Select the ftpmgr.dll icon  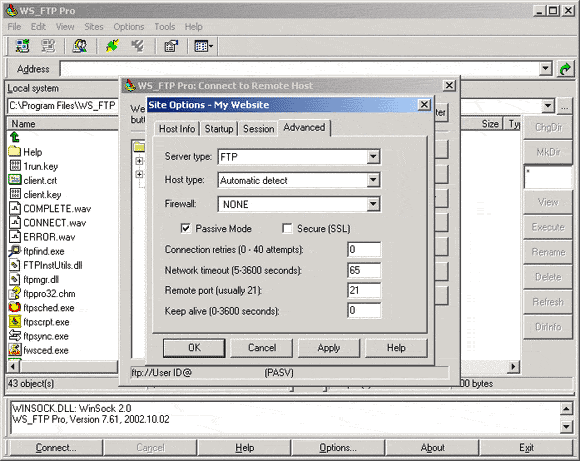(15, 279)
